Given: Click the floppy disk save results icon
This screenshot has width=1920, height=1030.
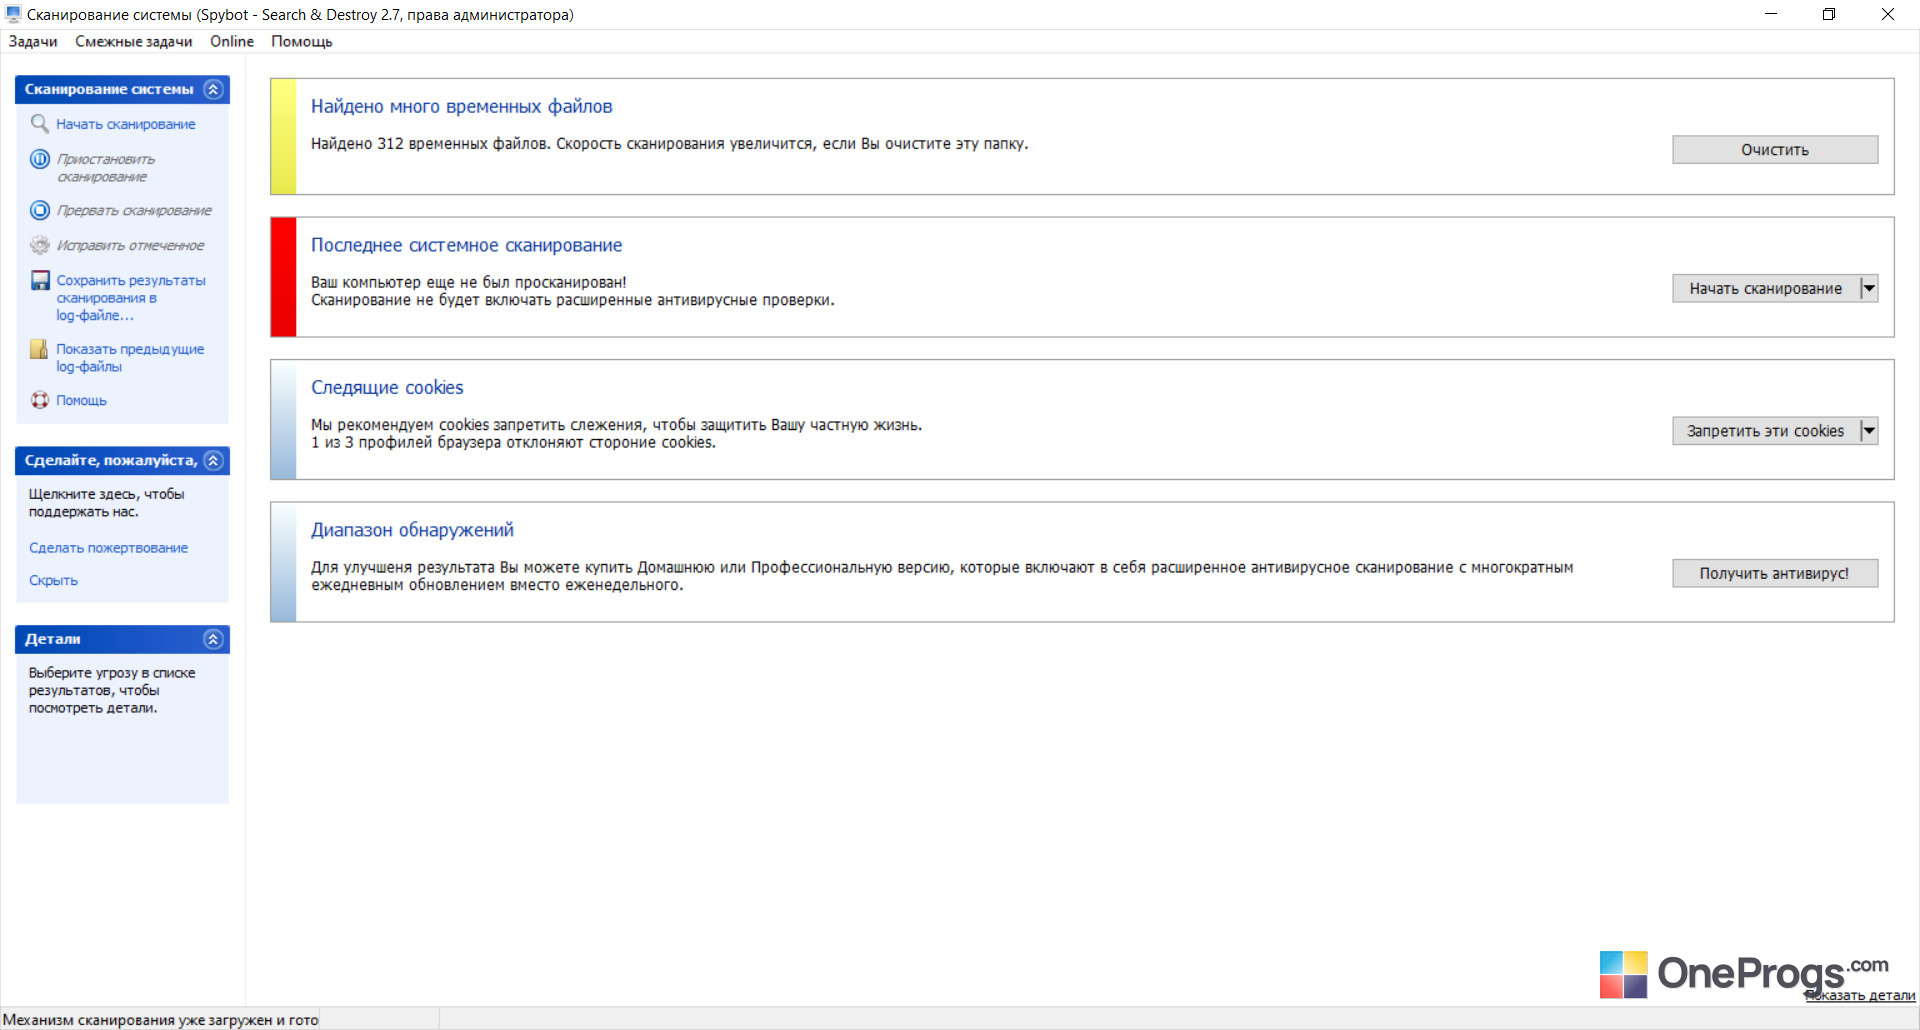Looking at the screenshot, I should point(40,280).
